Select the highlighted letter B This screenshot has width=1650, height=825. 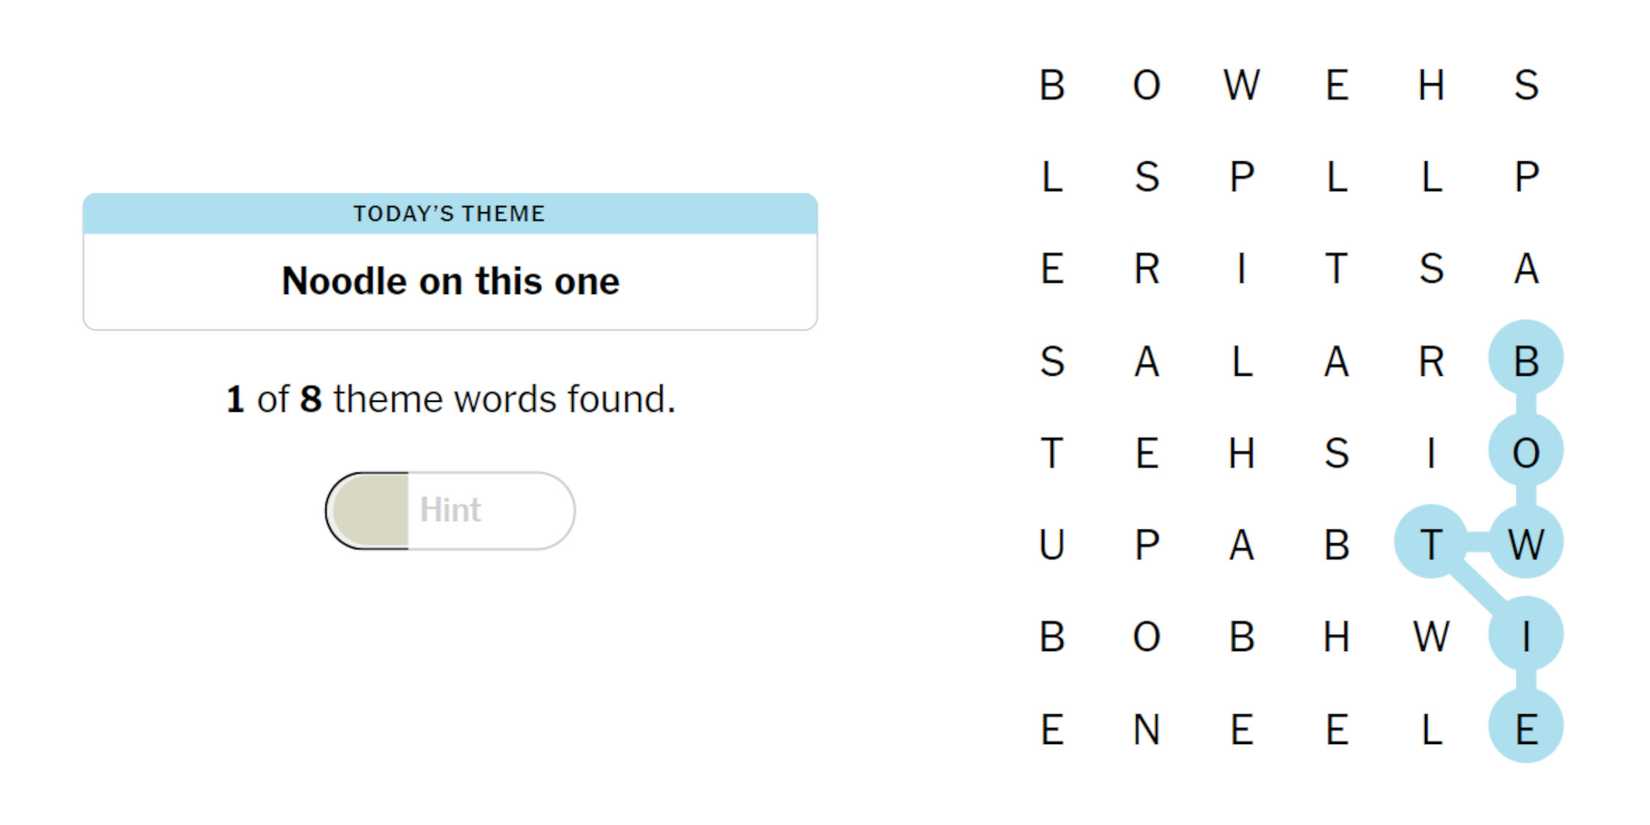[1525, 360]
